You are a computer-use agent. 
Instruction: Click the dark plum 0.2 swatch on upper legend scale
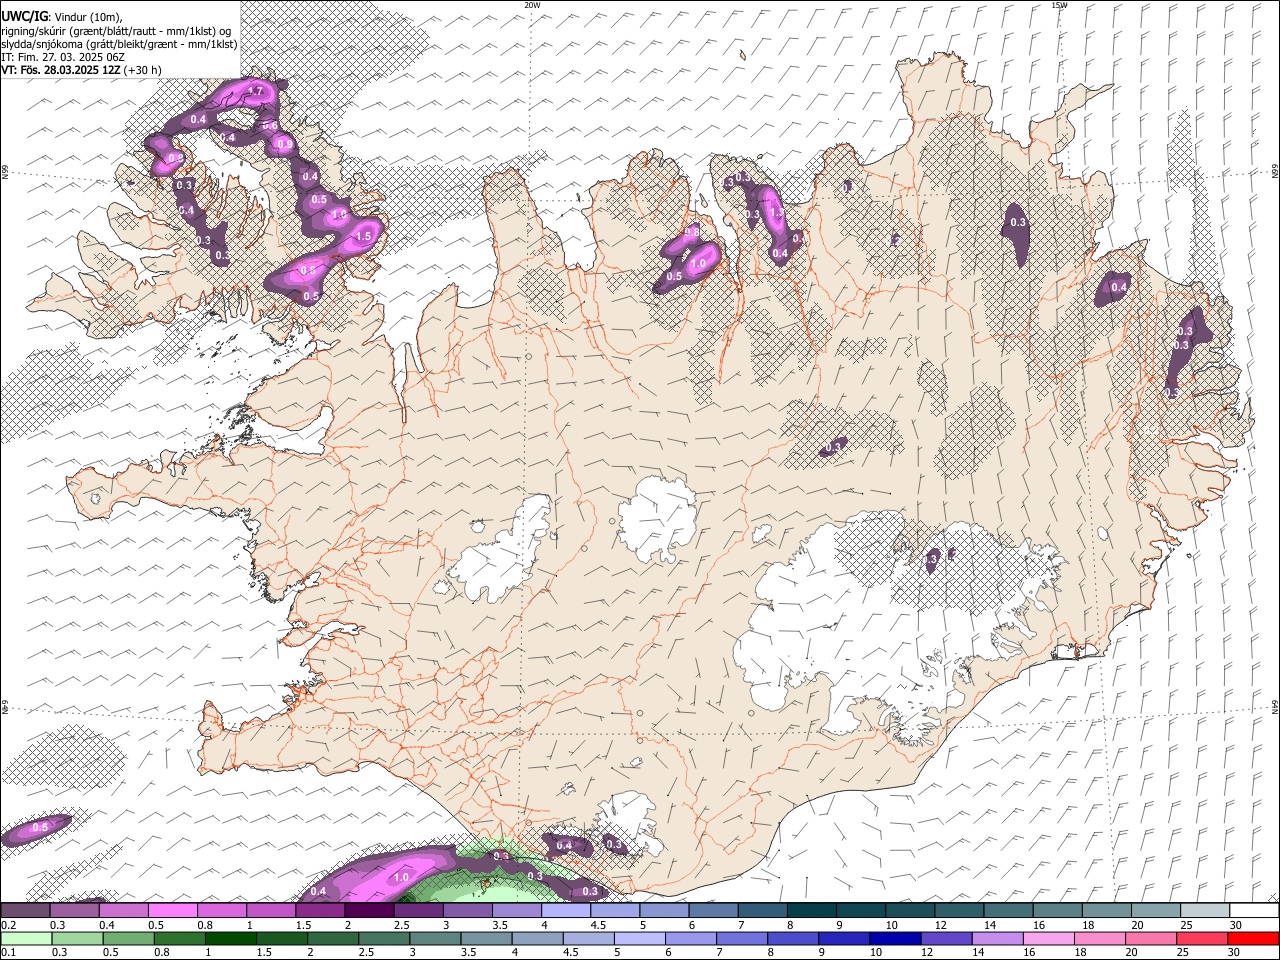(x=25, y=911)
